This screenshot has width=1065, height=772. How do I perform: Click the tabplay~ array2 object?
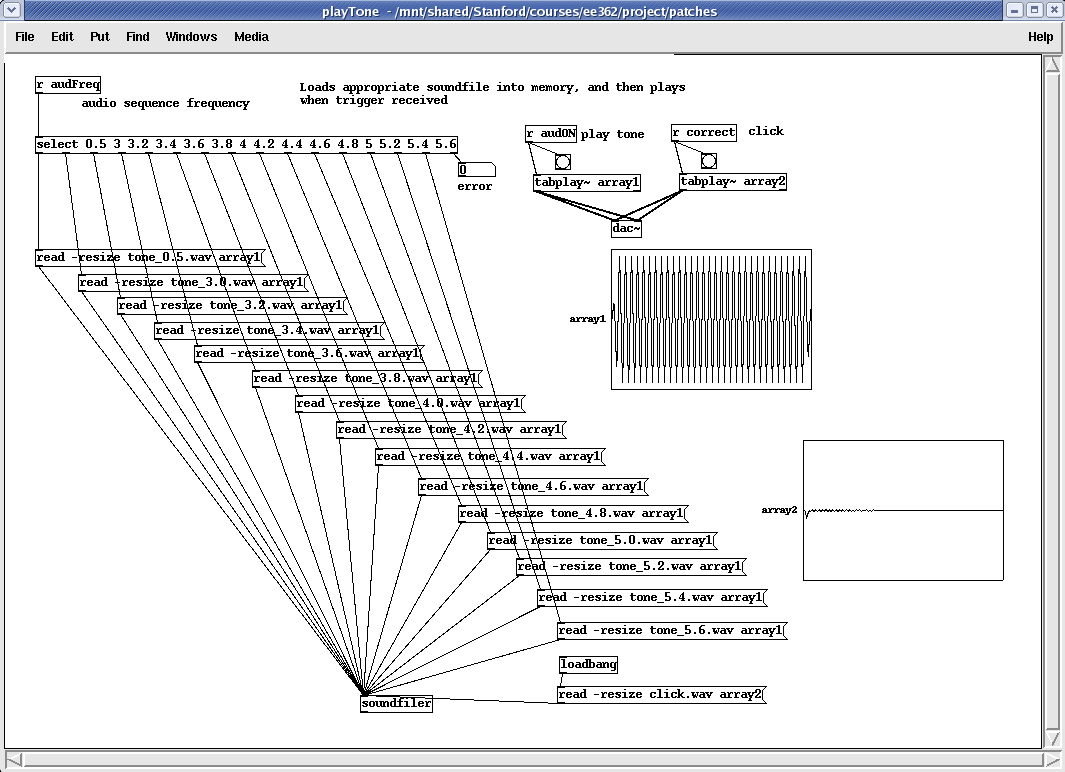click(x=732, y=182)
